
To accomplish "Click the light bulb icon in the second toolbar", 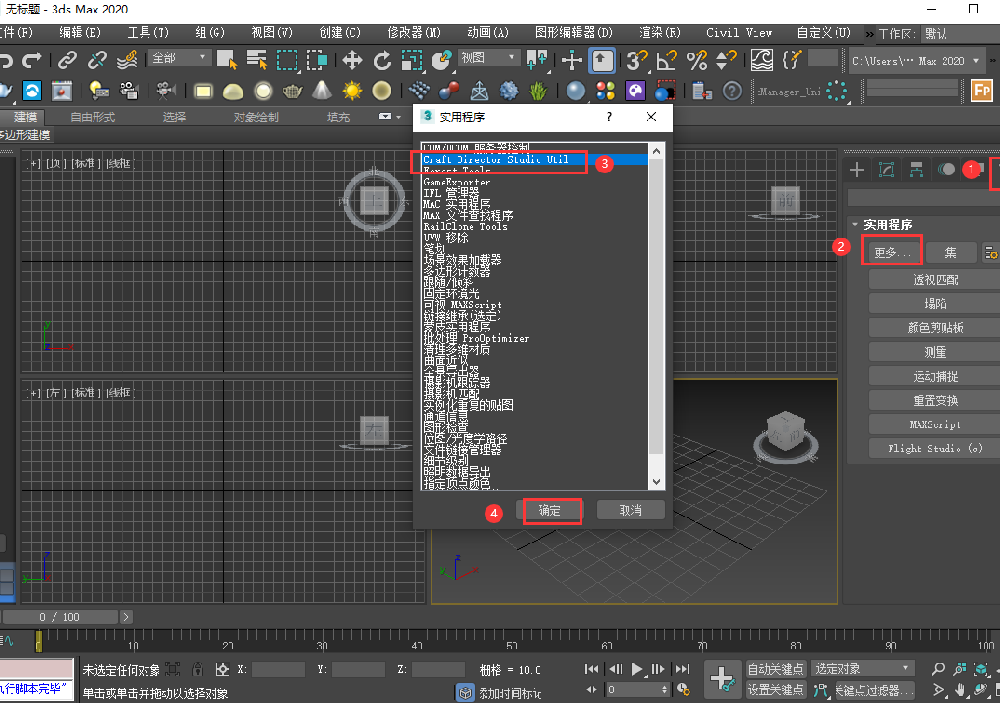I will coord(98,91).
